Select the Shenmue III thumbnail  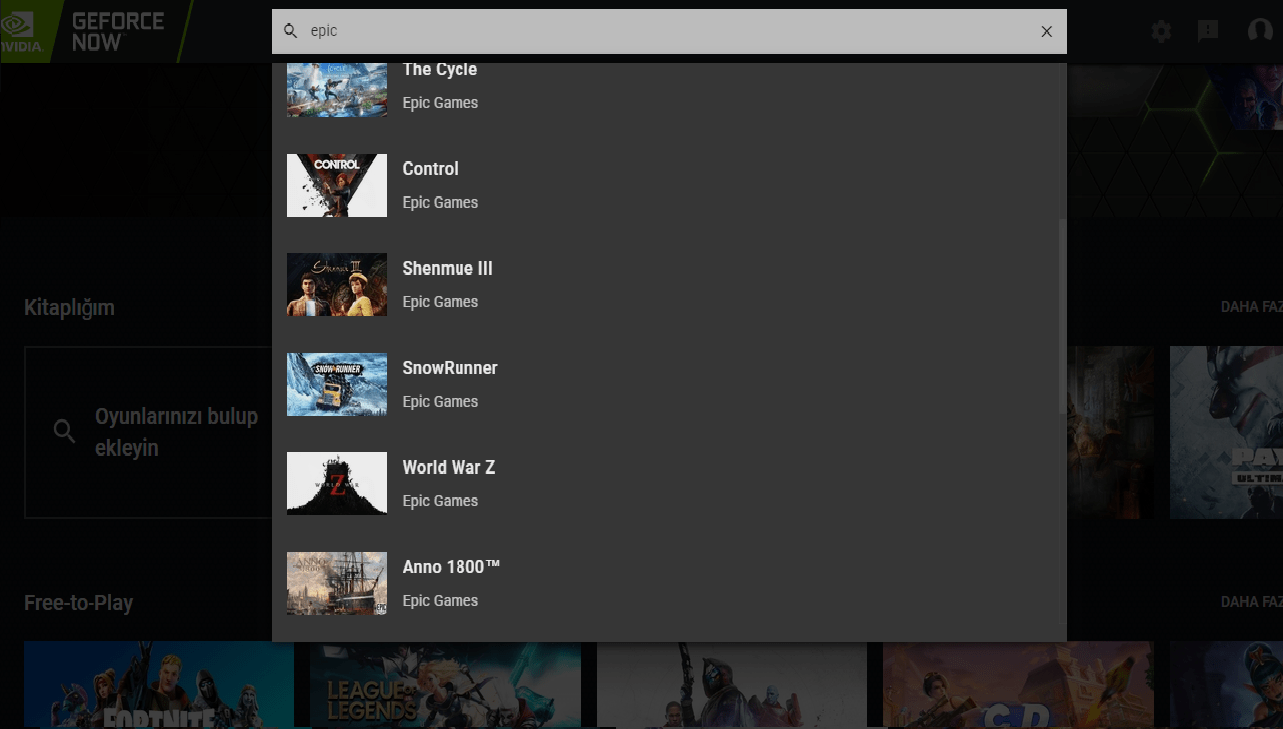click(x=337, y=285)
